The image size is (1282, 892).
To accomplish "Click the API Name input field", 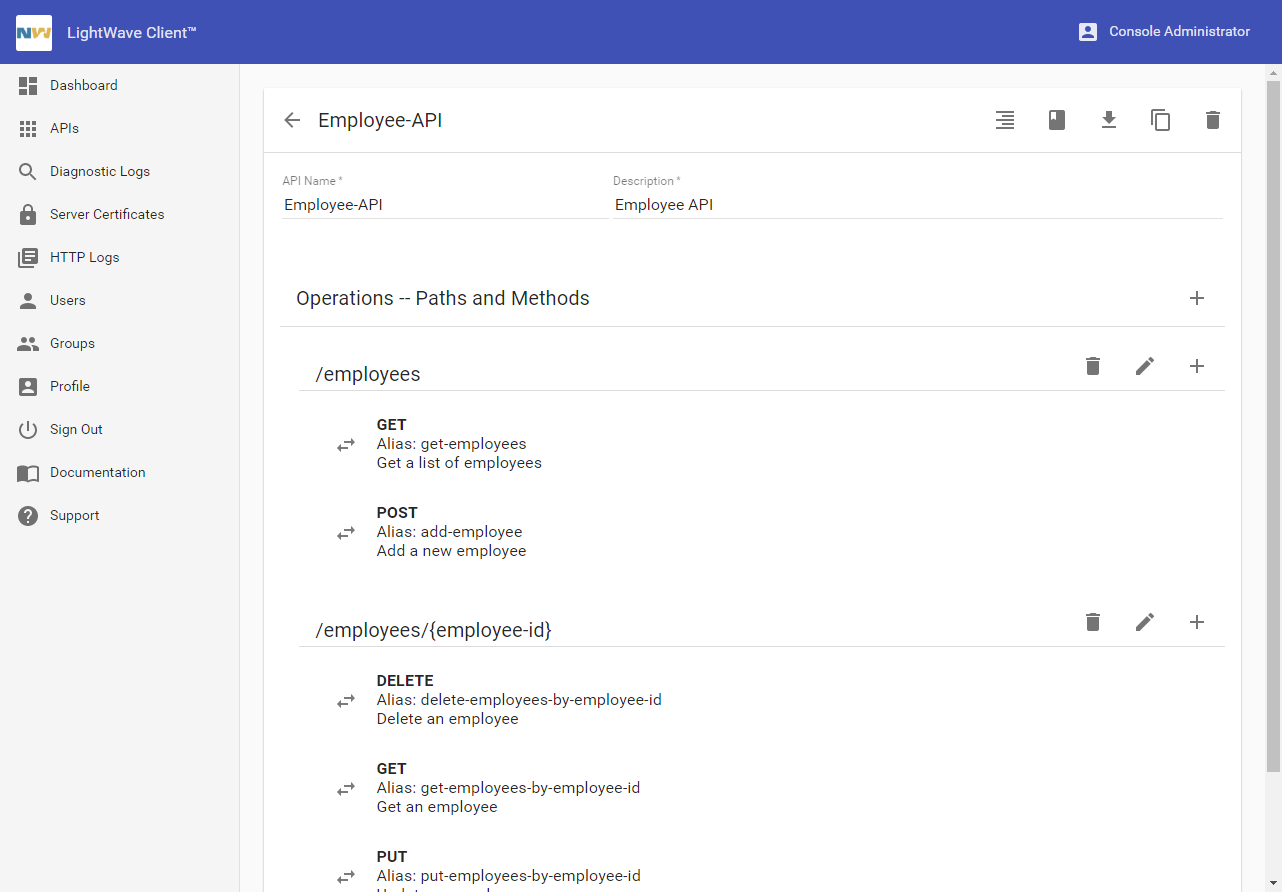I will coord(444,205).
